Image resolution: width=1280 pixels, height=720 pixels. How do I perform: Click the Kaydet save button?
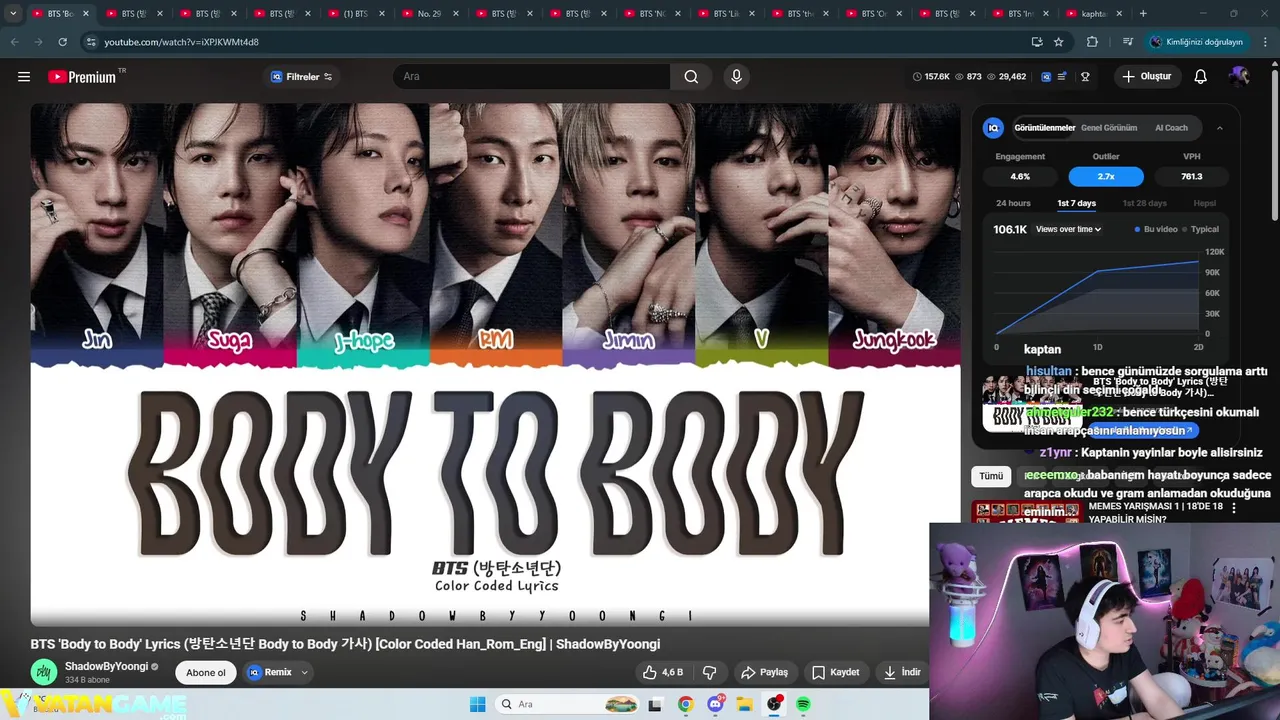835,672
